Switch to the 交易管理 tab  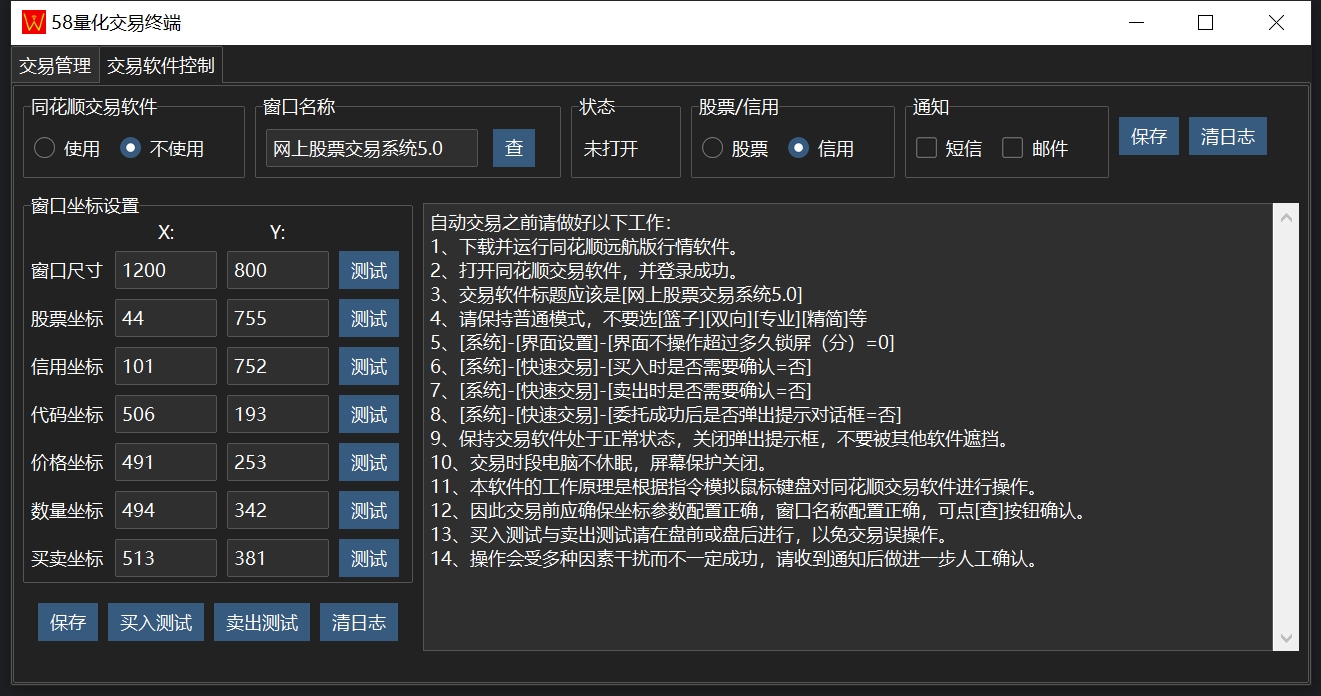coord(55,66)
